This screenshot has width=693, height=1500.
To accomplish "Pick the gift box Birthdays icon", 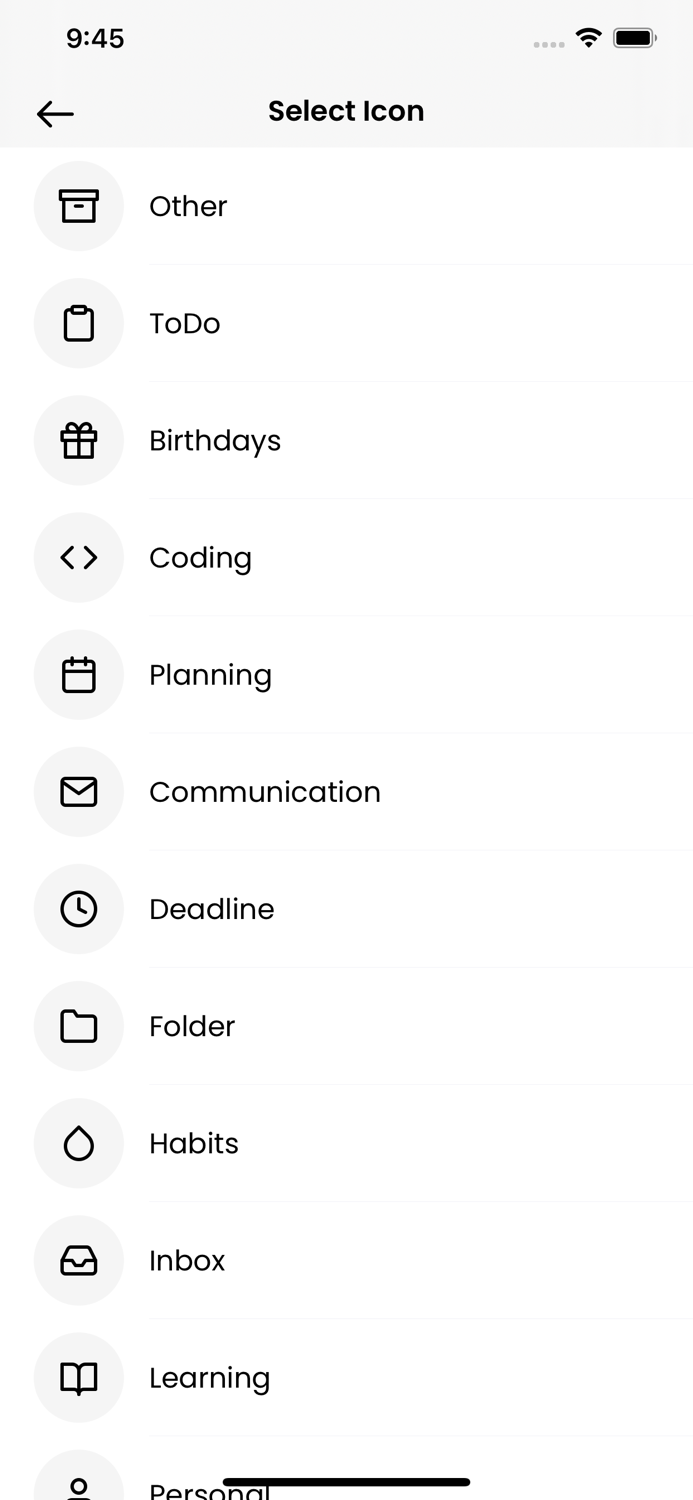I will [x=79, y=440].
